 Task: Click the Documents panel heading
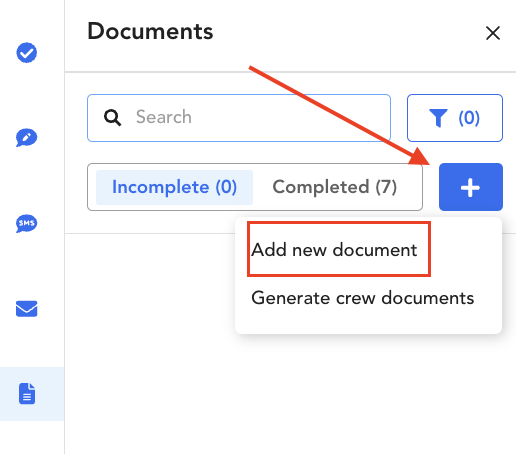150,31
